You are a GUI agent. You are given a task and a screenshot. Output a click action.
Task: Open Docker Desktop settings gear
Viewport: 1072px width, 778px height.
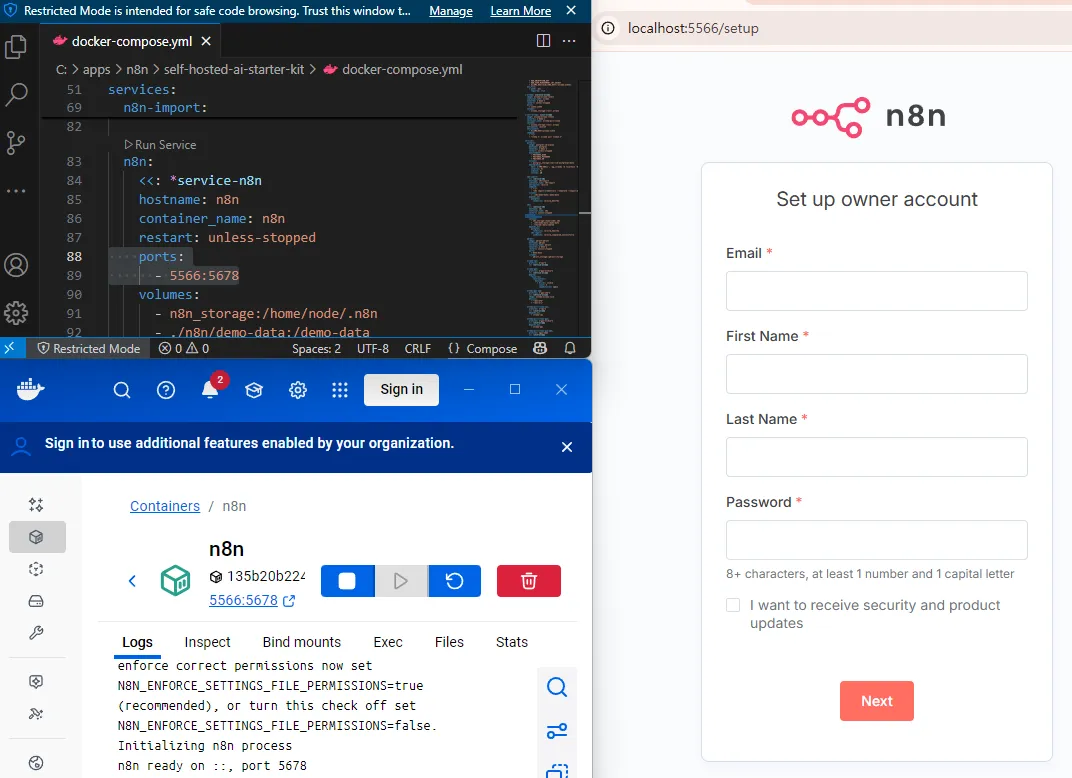297,390
